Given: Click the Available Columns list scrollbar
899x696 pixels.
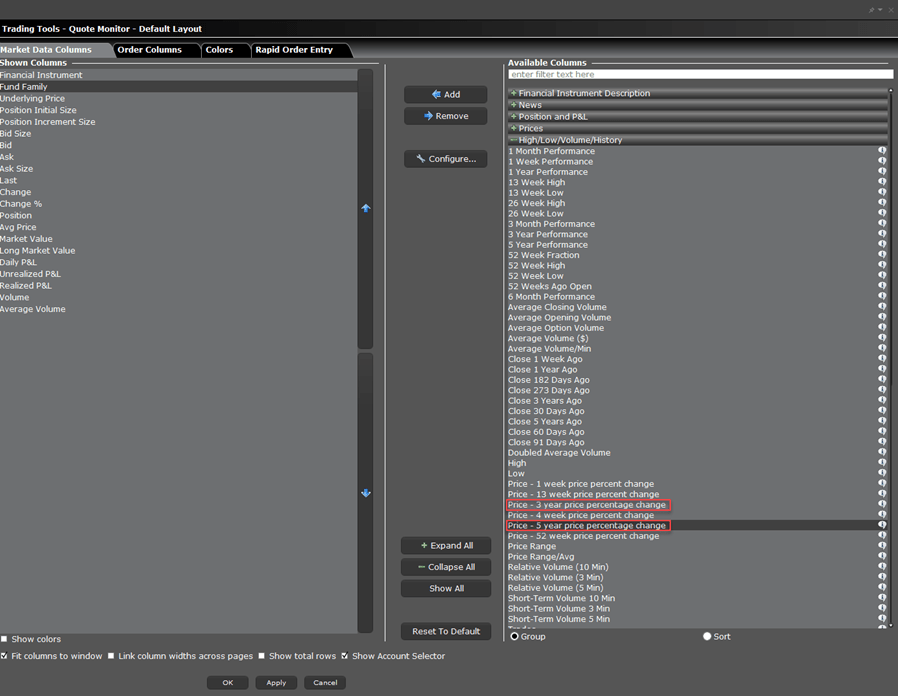Looking at the screenshot, I should coord(893,350).
